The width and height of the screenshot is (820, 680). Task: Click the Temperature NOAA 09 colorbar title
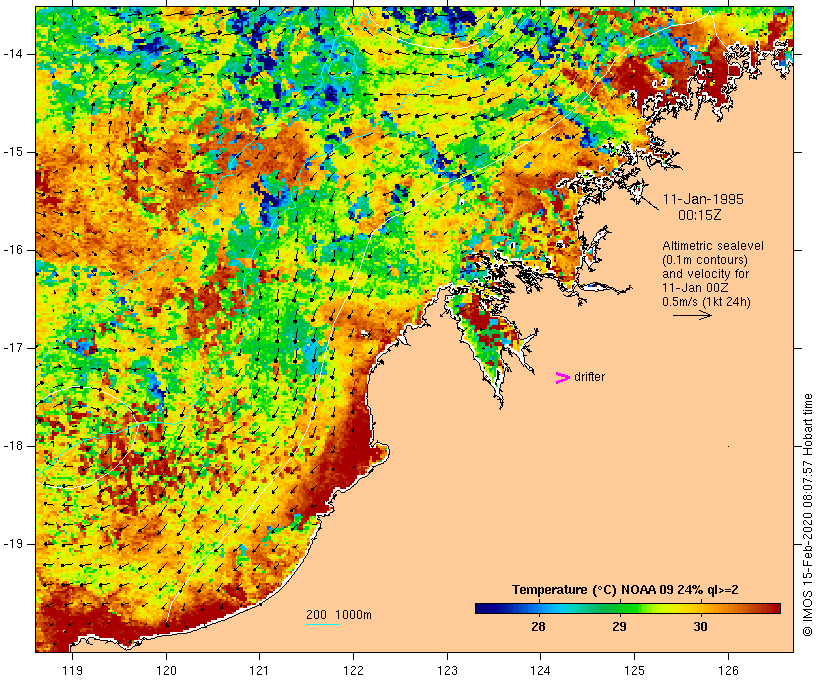tap(625, 590)
